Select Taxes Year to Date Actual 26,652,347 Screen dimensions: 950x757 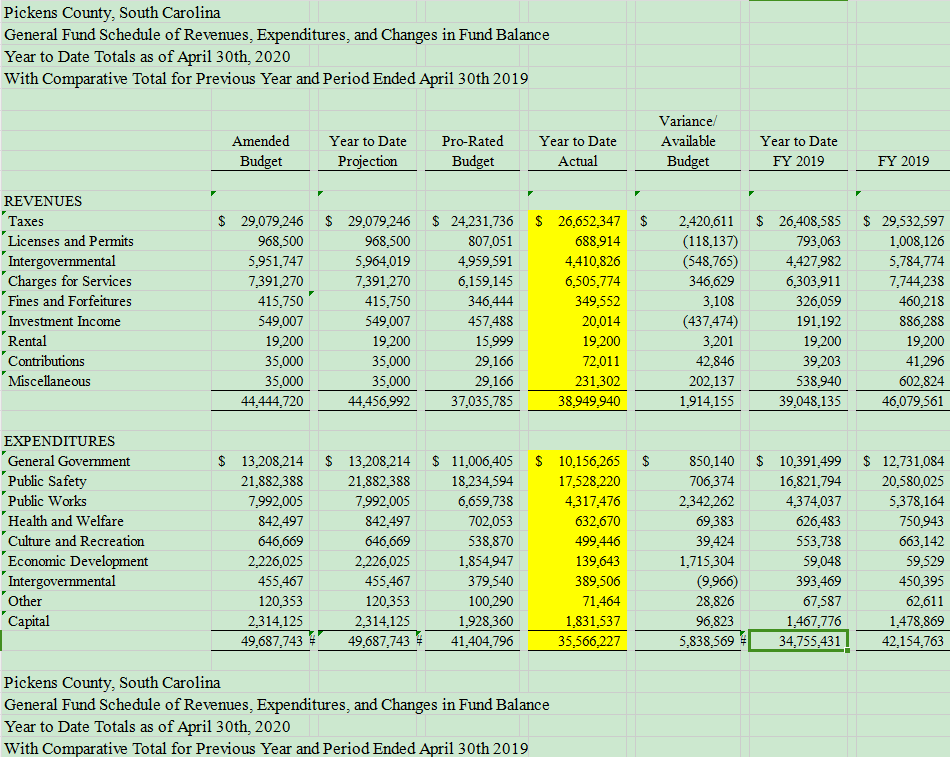589,221
